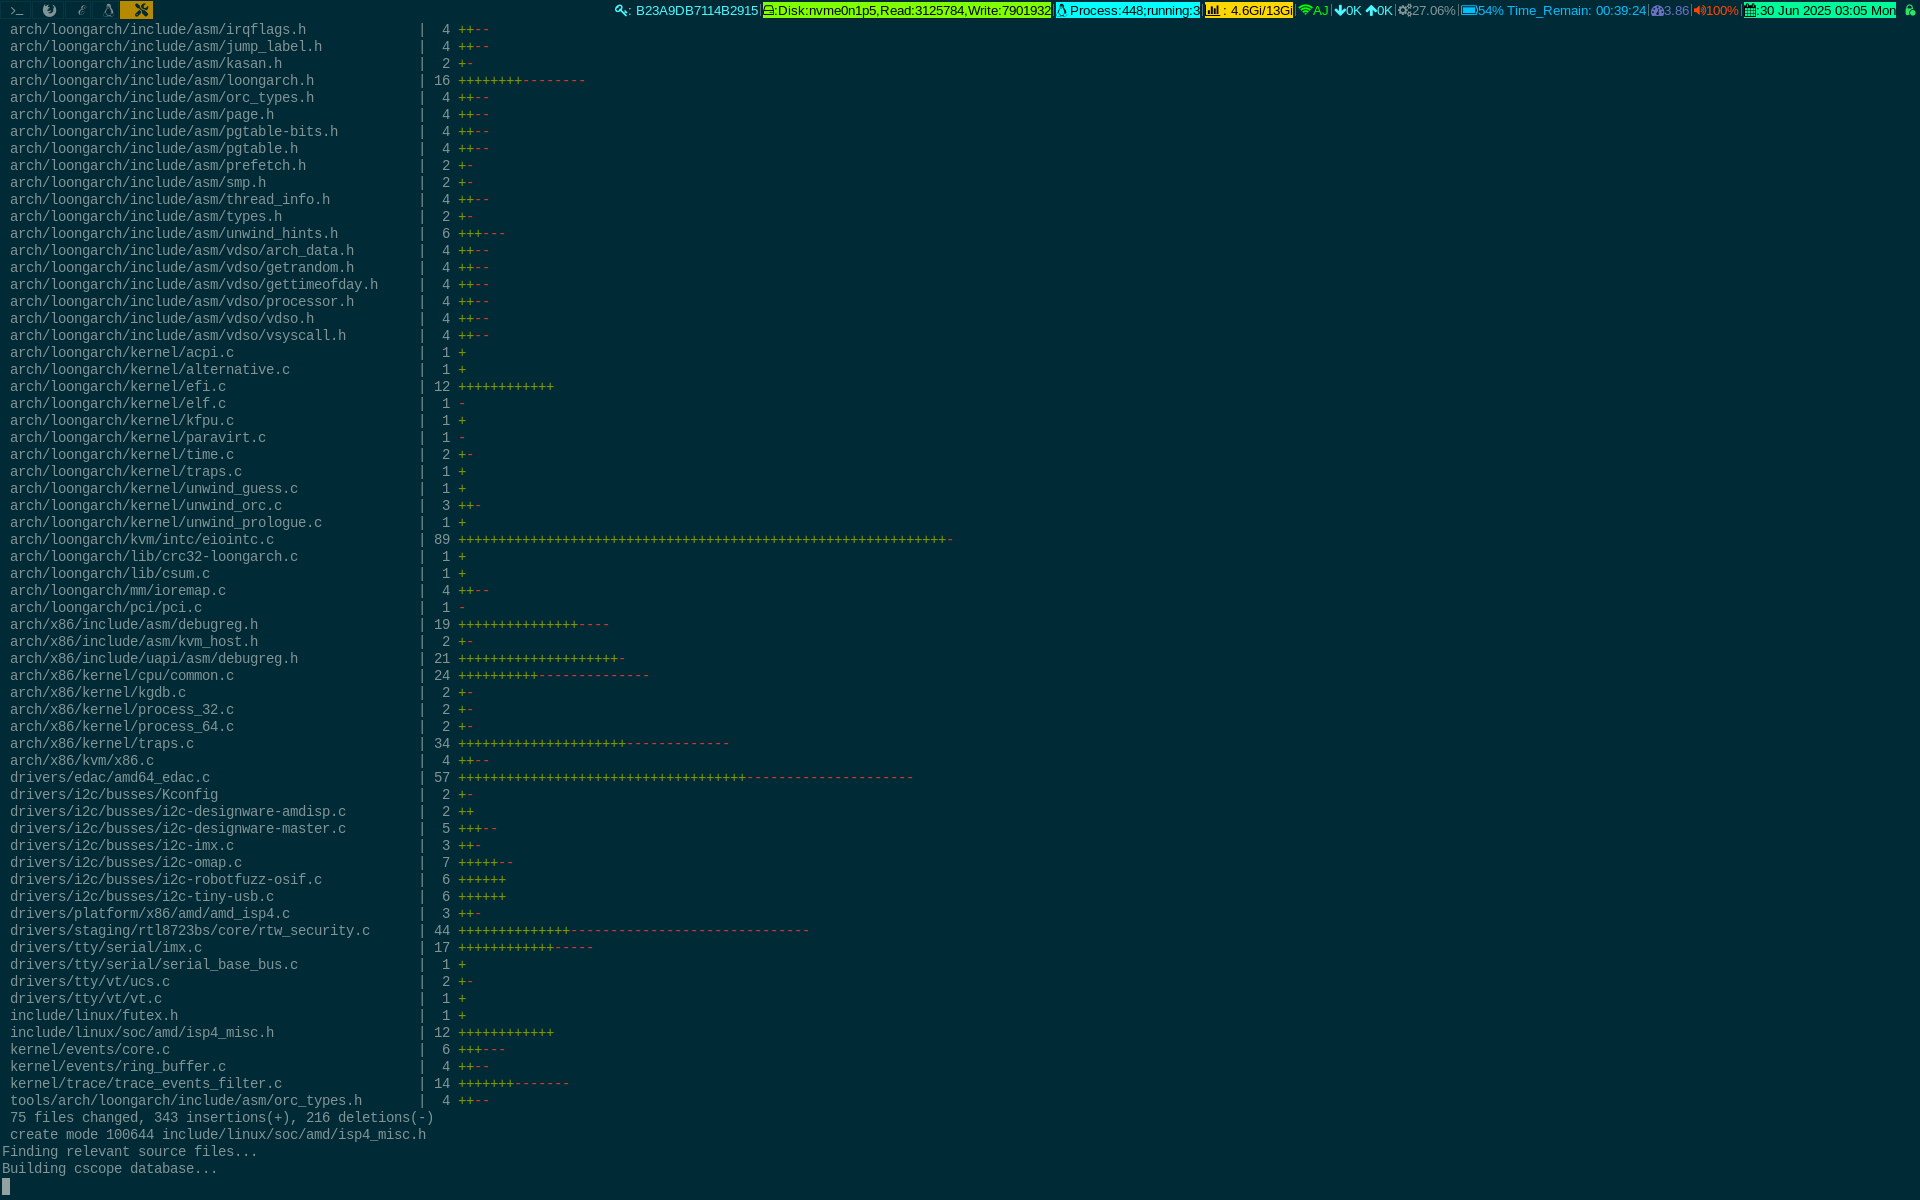The image size is (1920, 1200).
Task: Click drivers/tty/serial/imx.c line
Action: (x=302, y=948)
